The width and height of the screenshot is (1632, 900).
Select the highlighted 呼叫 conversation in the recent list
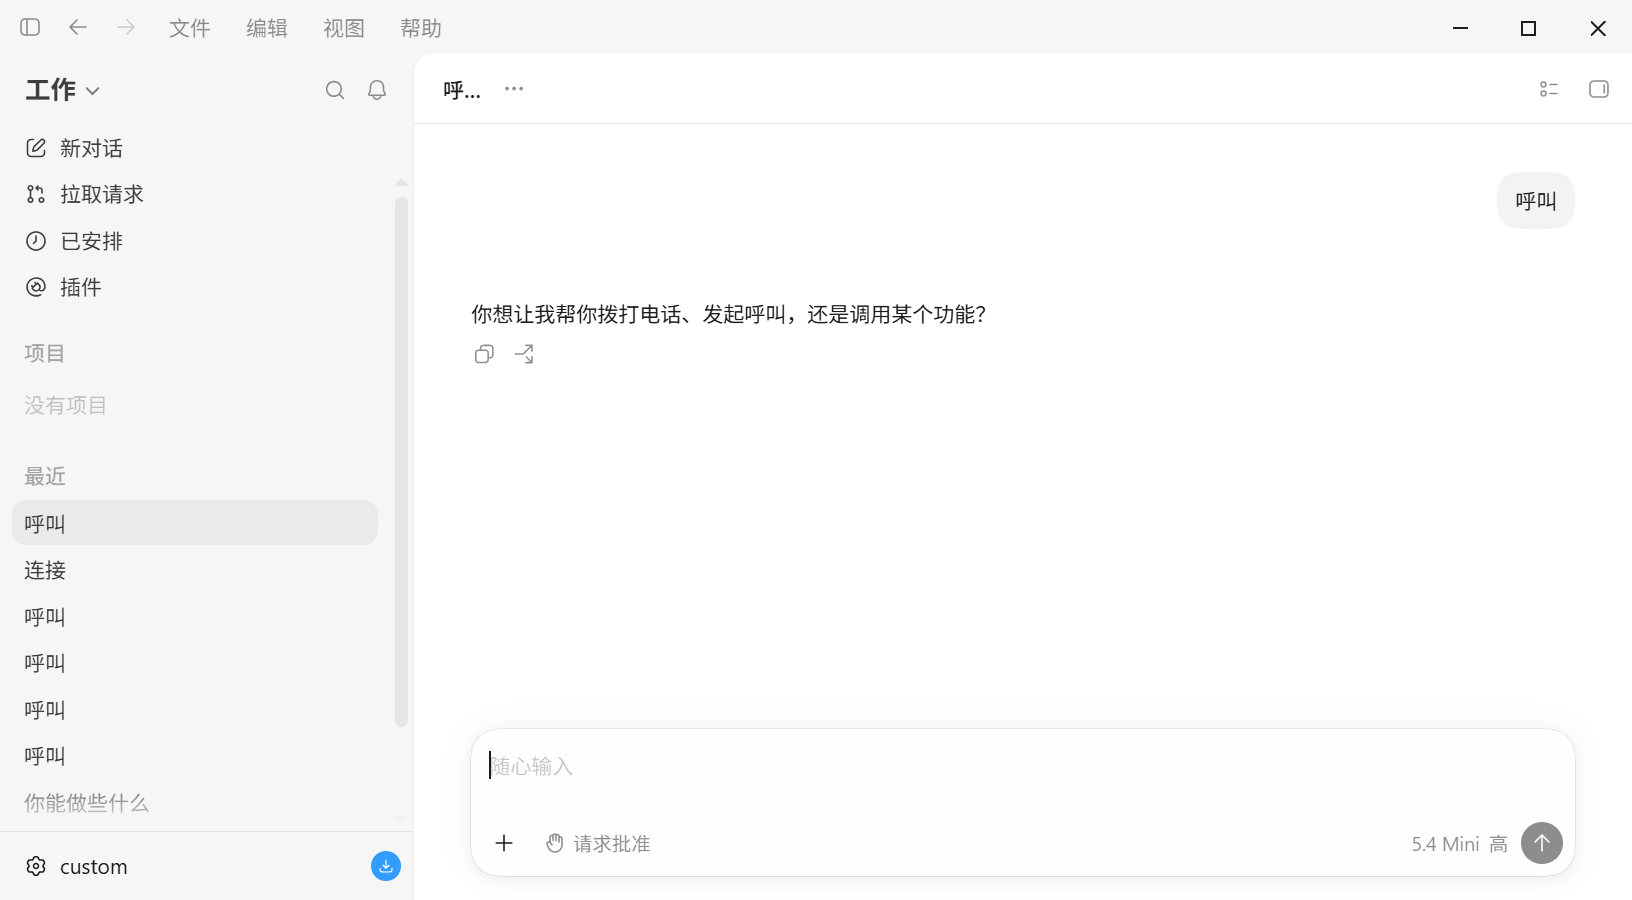pos(195,523)
